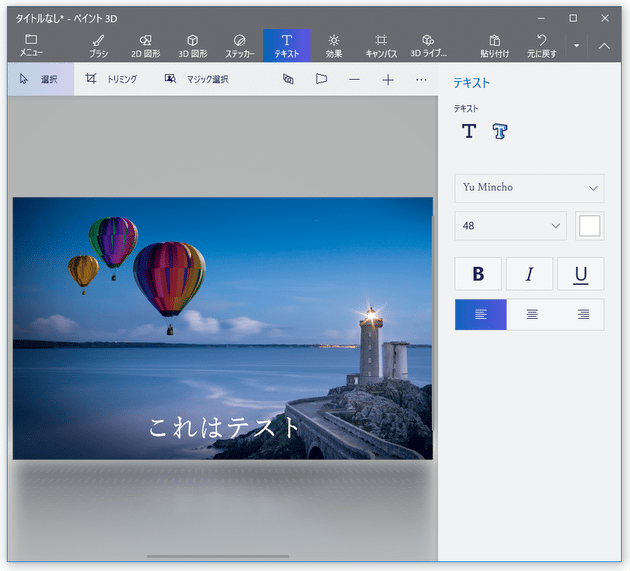Open the メニュー folder menu
Screen dimensions: 630x571
31,45
